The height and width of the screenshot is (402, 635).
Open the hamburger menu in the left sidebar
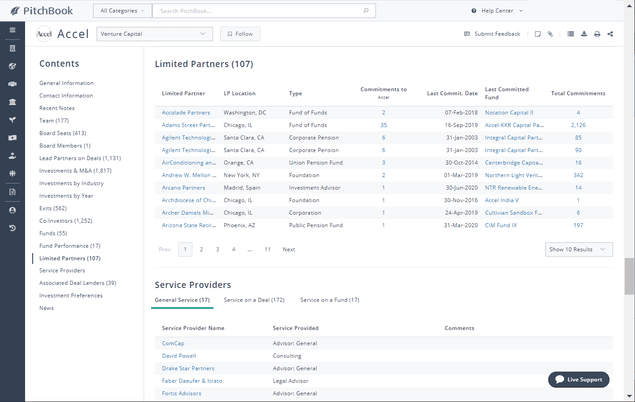pyautogui.click(x=12, y=30)
